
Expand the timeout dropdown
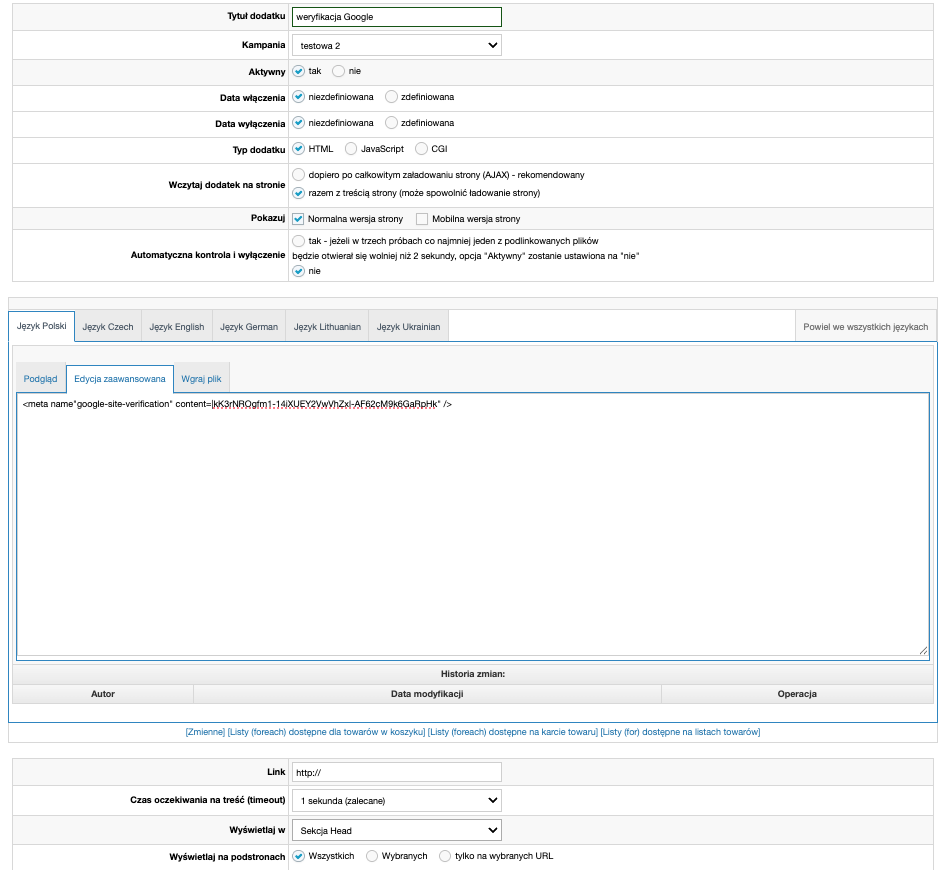pyautogui.click(x=396, y=800)
